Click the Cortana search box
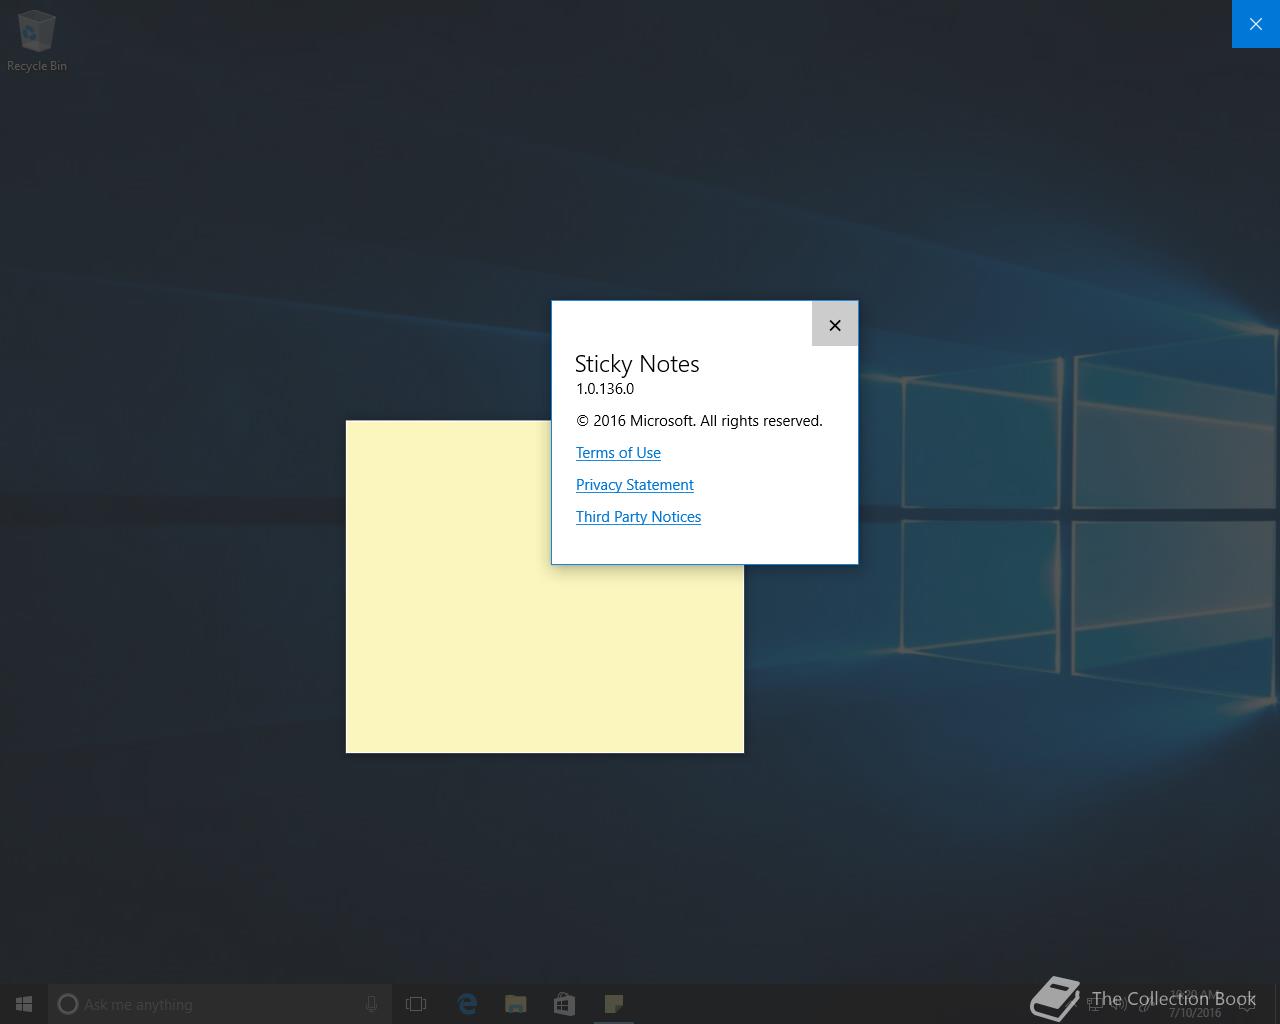1280x1024 pixels. 220,1004
